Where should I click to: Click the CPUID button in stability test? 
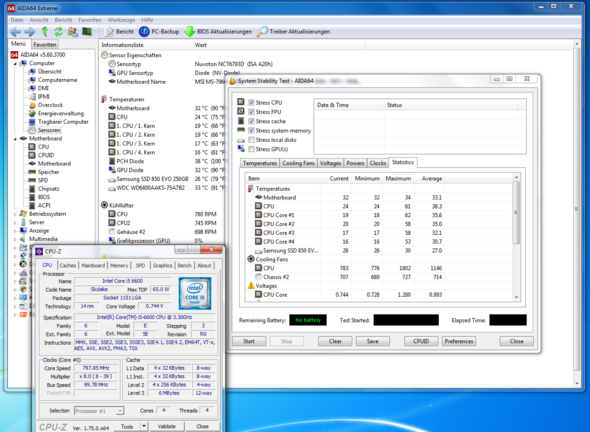click(x=421, y=341)
